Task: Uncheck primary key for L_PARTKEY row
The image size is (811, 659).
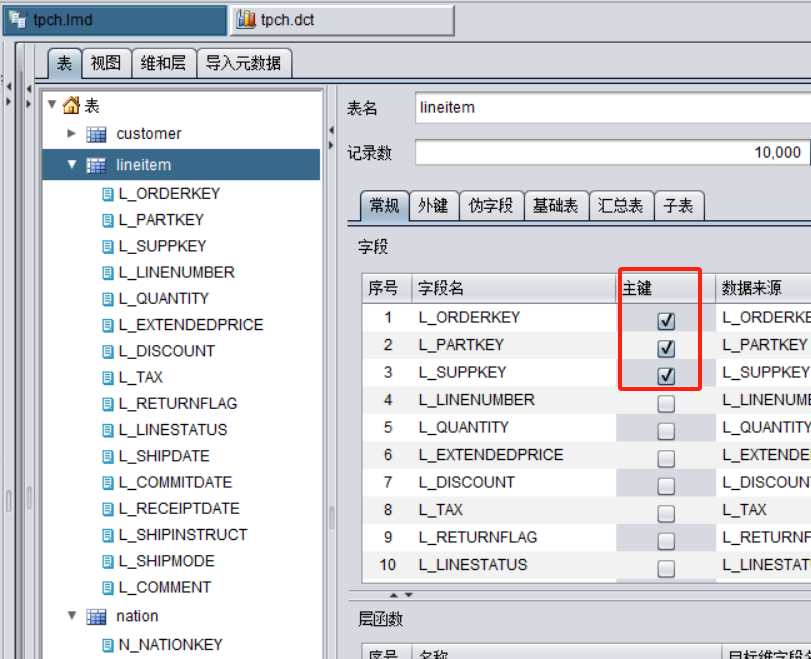Action: click(x=666, y=349)
